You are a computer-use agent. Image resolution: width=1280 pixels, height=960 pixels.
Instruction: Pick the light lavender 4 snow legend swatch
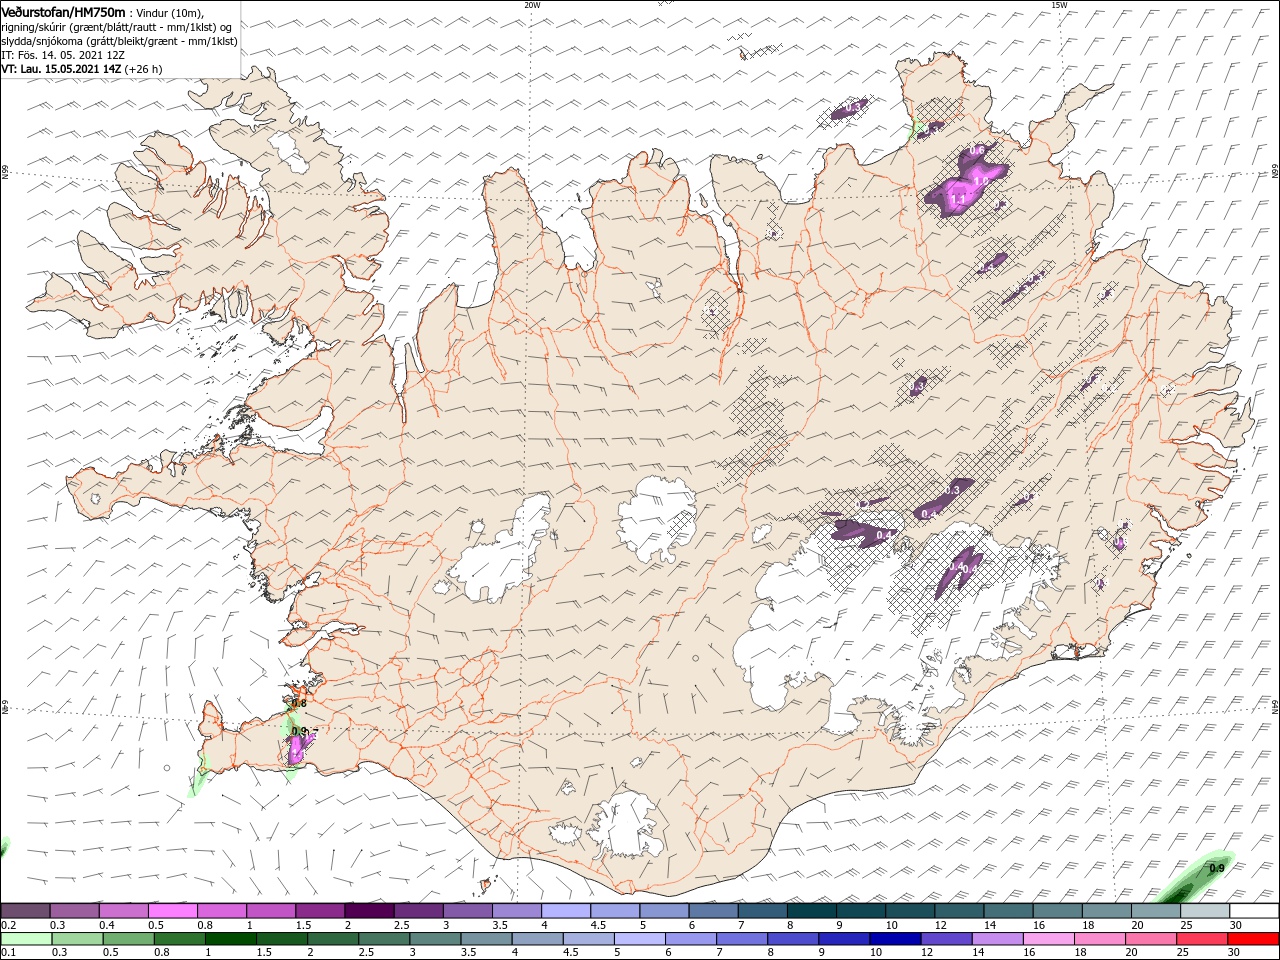(x=566, y=911)
